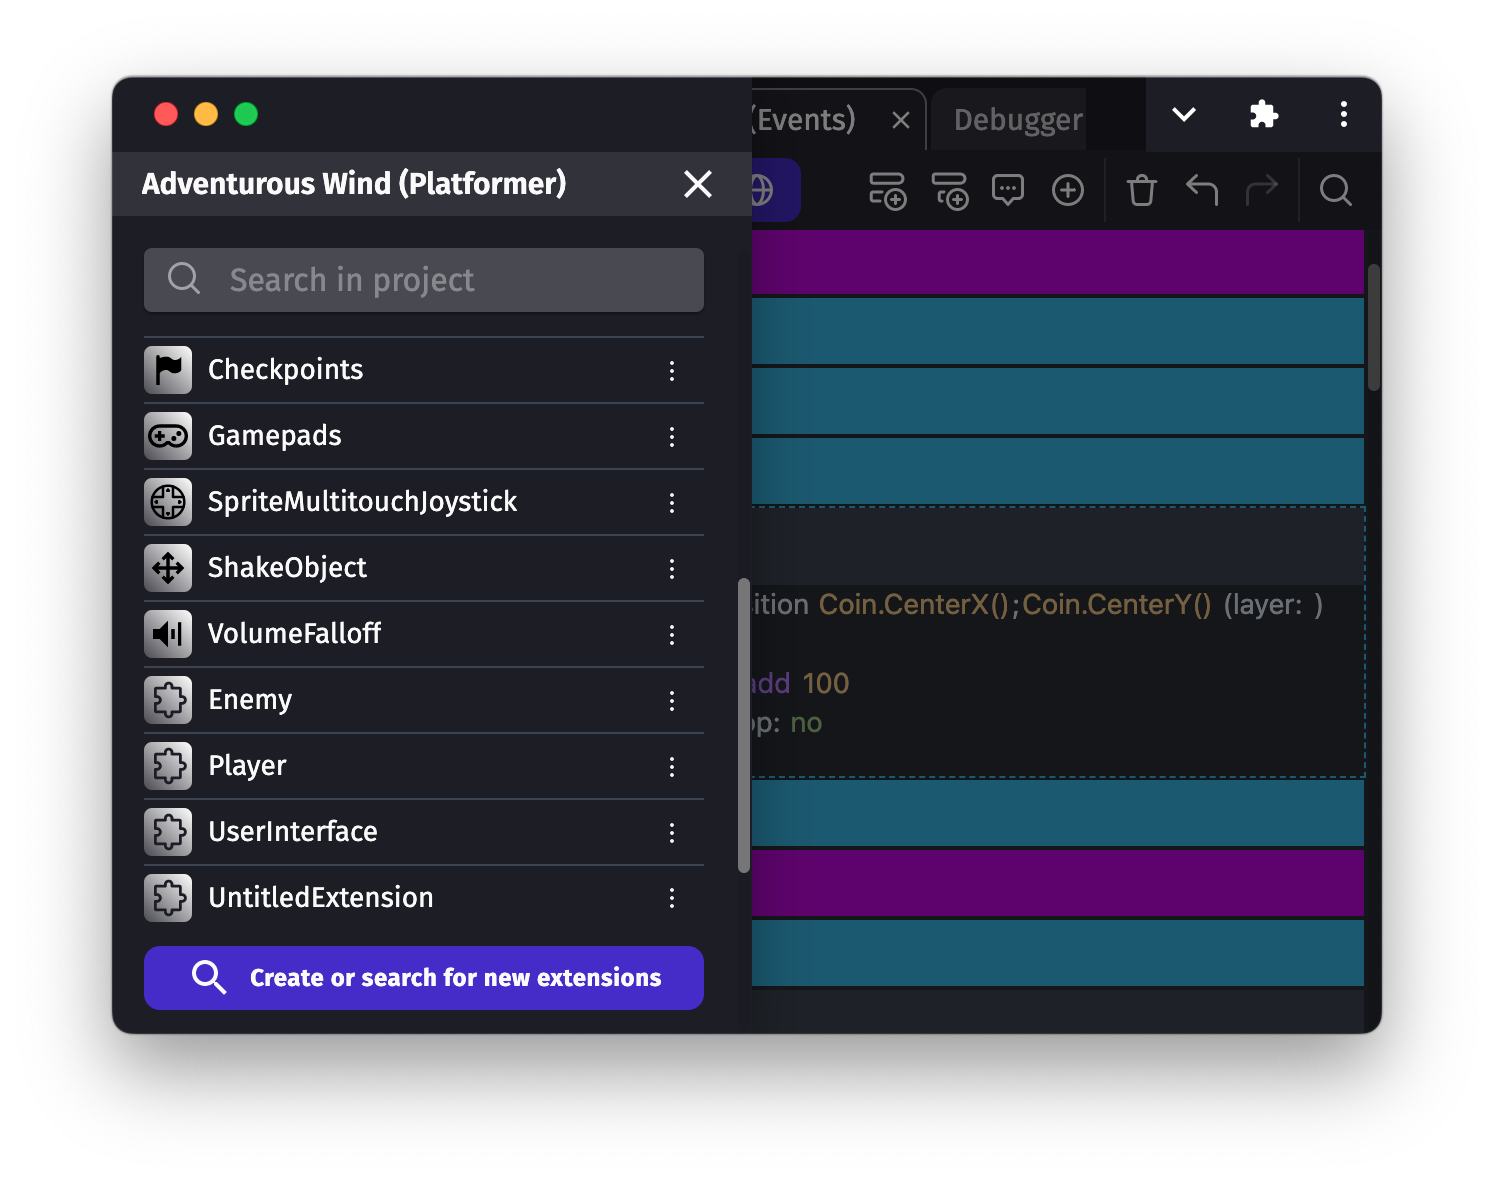Undo the last change

(1201, 190)
